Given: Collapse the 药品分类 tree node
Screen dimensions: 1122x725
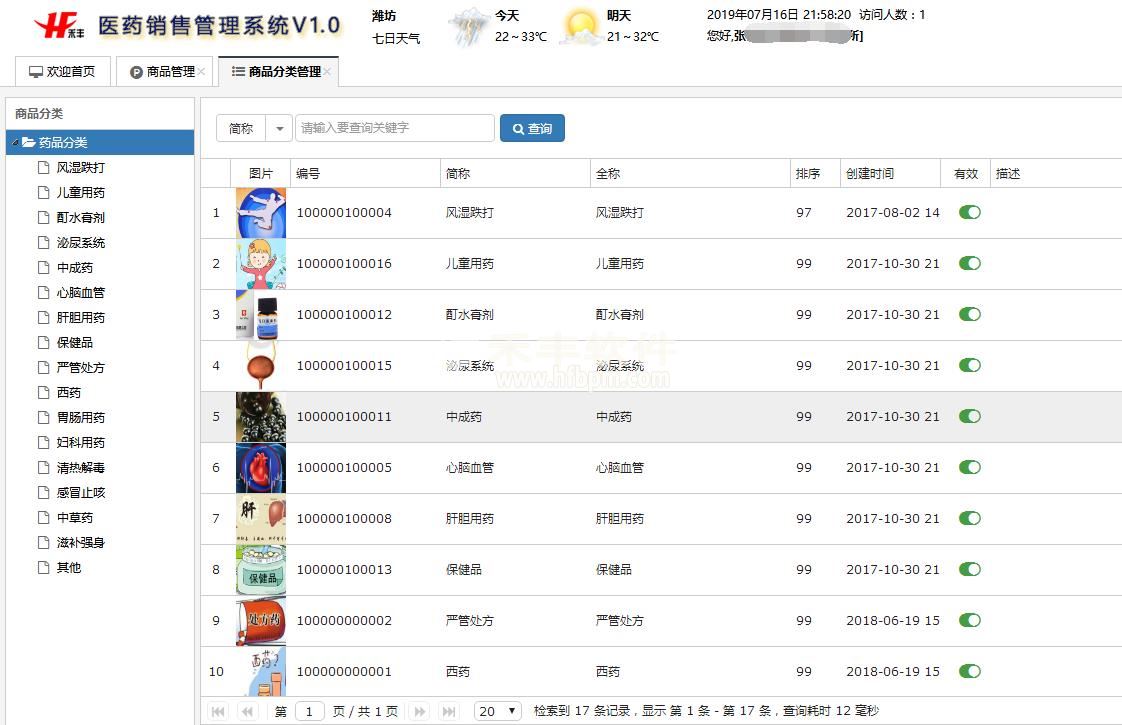Looking at the screenshot, I should click(14, 143).
